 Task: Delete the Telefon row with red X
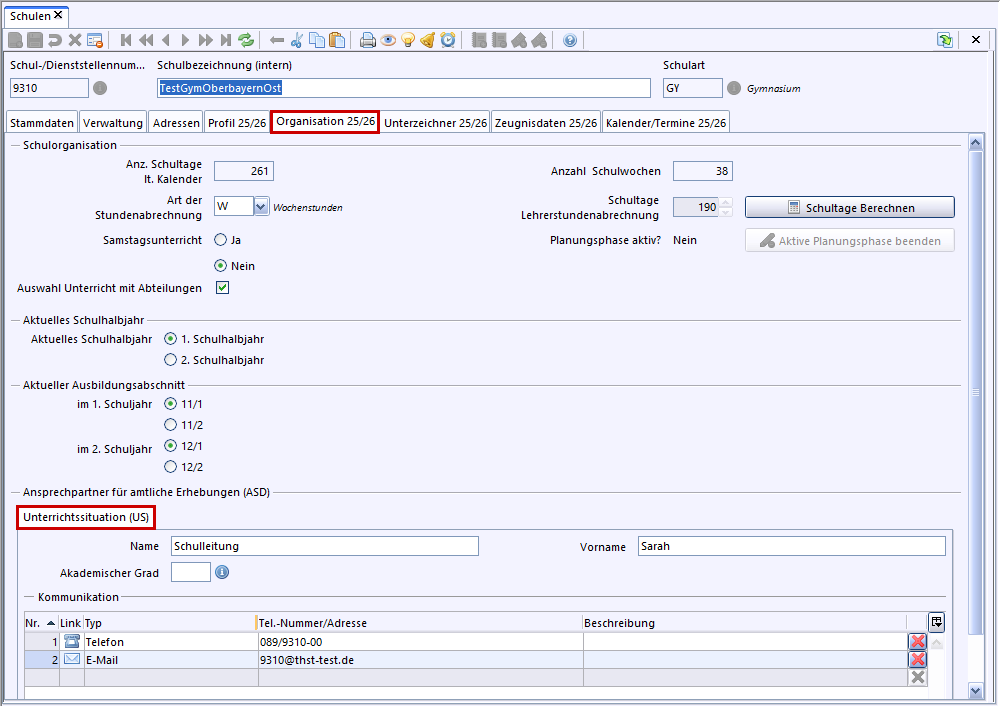(x=917, y=642)
